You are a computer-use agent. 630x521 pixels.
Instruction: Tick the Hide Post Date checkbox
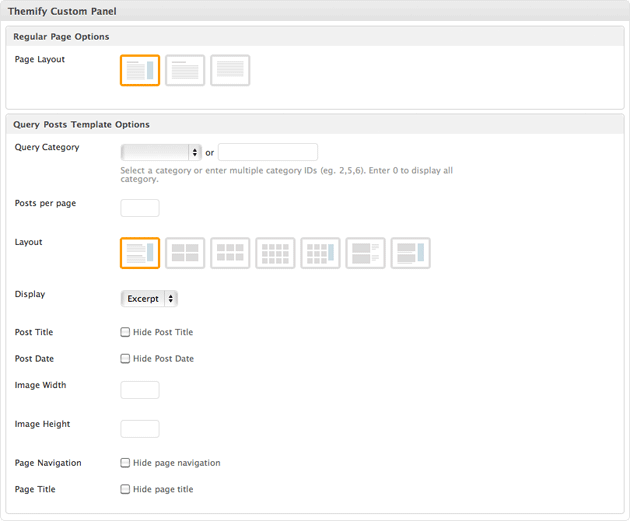[x=125, y=358]
